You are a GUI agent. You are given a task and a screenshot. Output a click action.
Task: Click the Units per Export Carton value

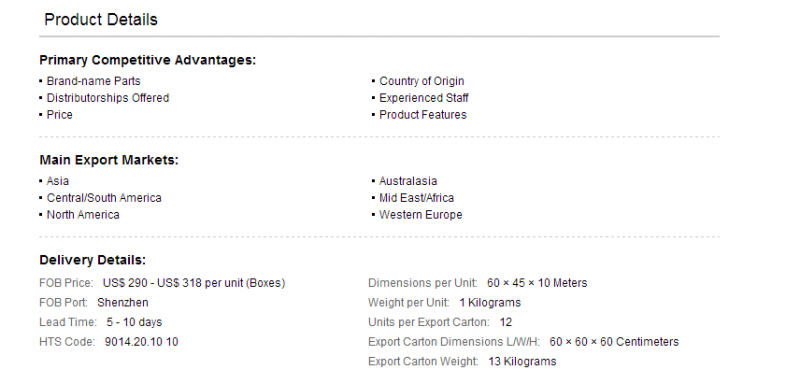pos(506,322)
